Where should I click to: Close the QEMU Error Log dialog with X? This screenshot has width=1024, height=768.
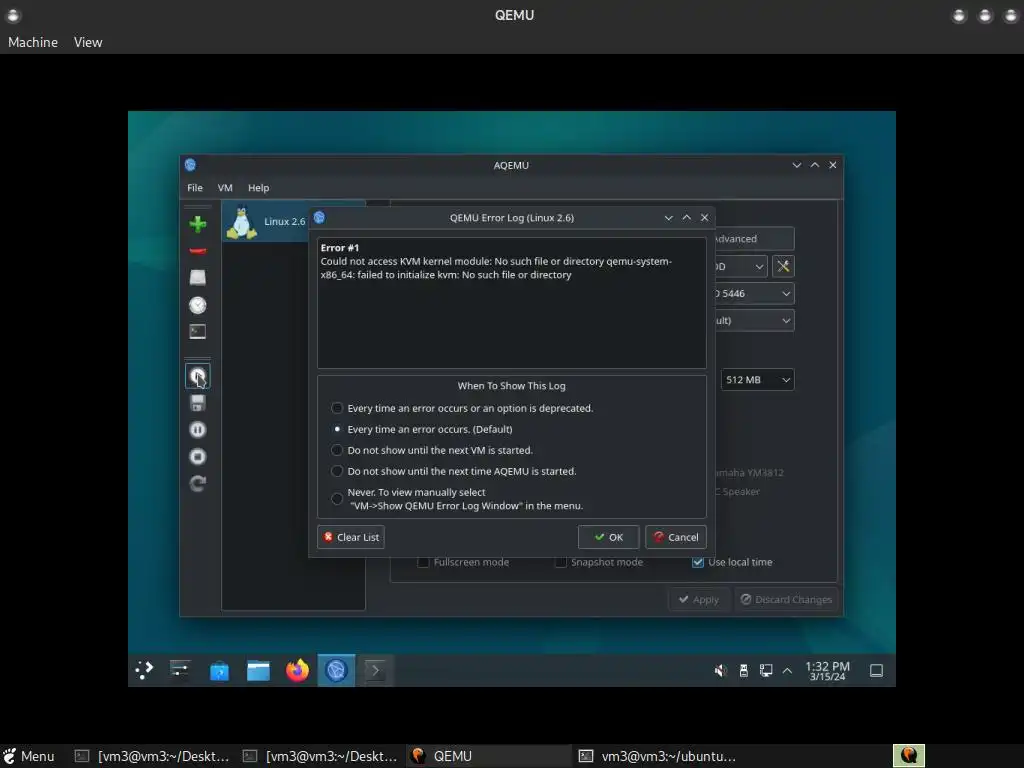704,217
